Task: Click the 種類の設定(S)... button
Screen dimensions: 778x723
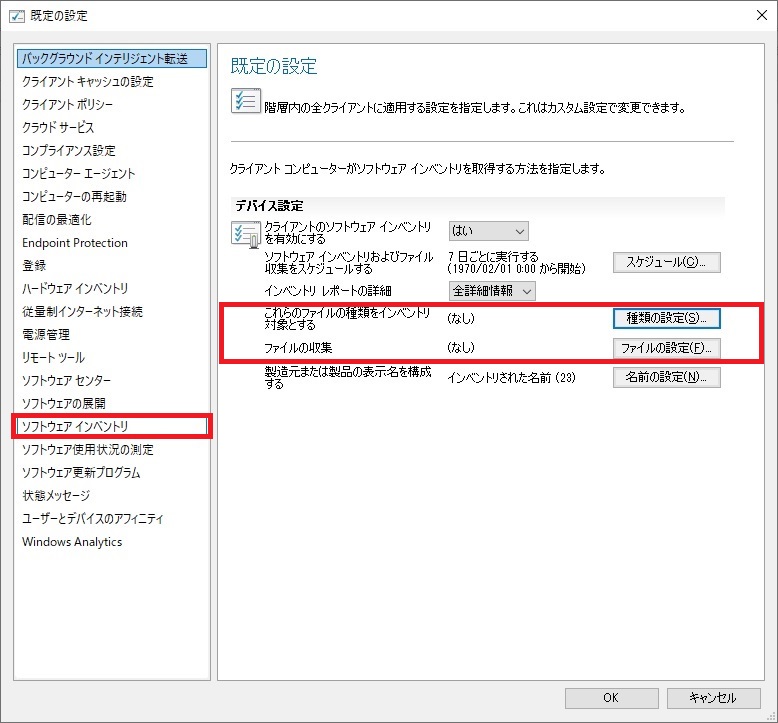Action: (x=666, y=318)
